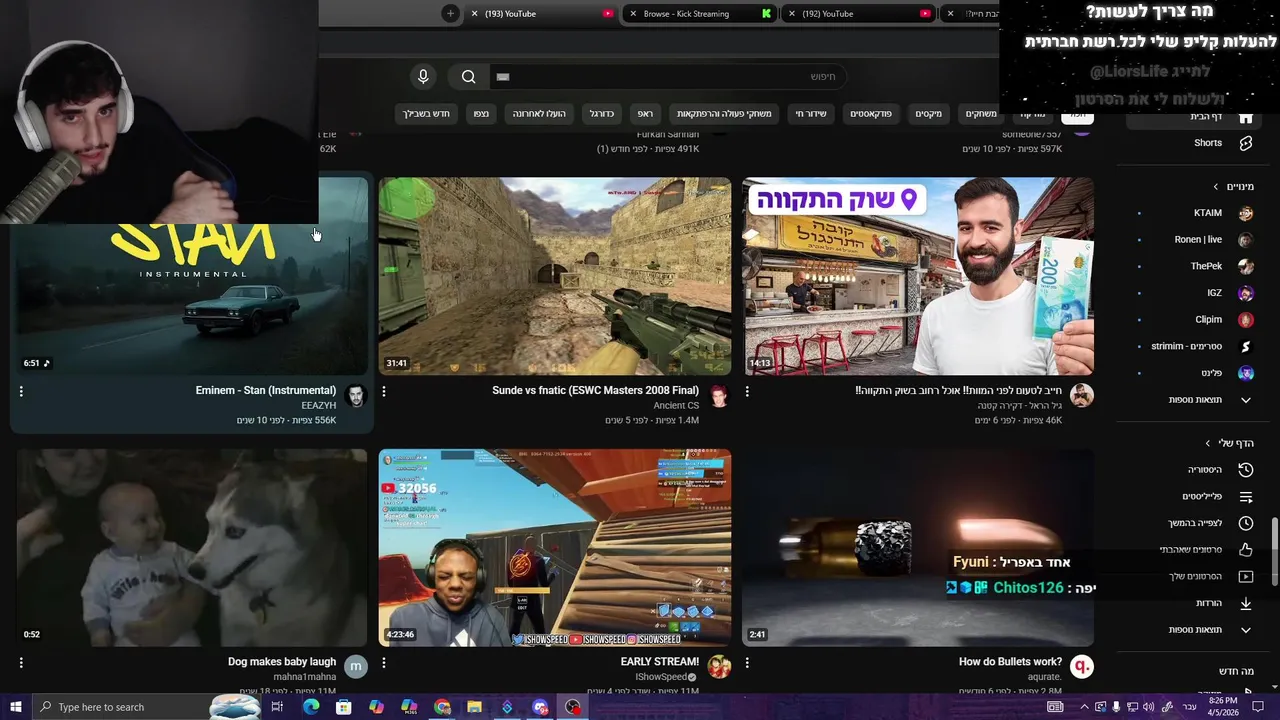Click the voice search microphone icon
1280x720 pixels.
click(423, 77)
